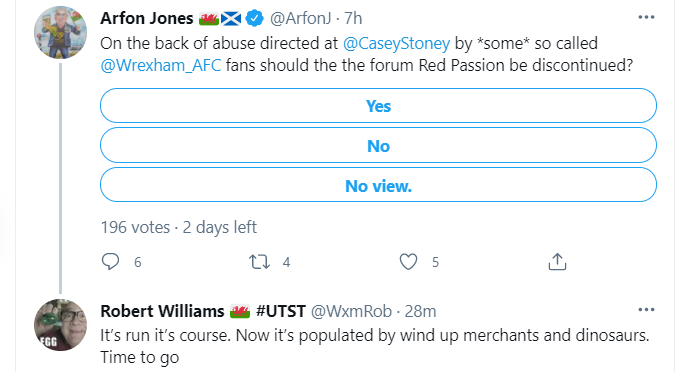
Task: Retweet the Red Passion poll tweet
Action: 260,262
